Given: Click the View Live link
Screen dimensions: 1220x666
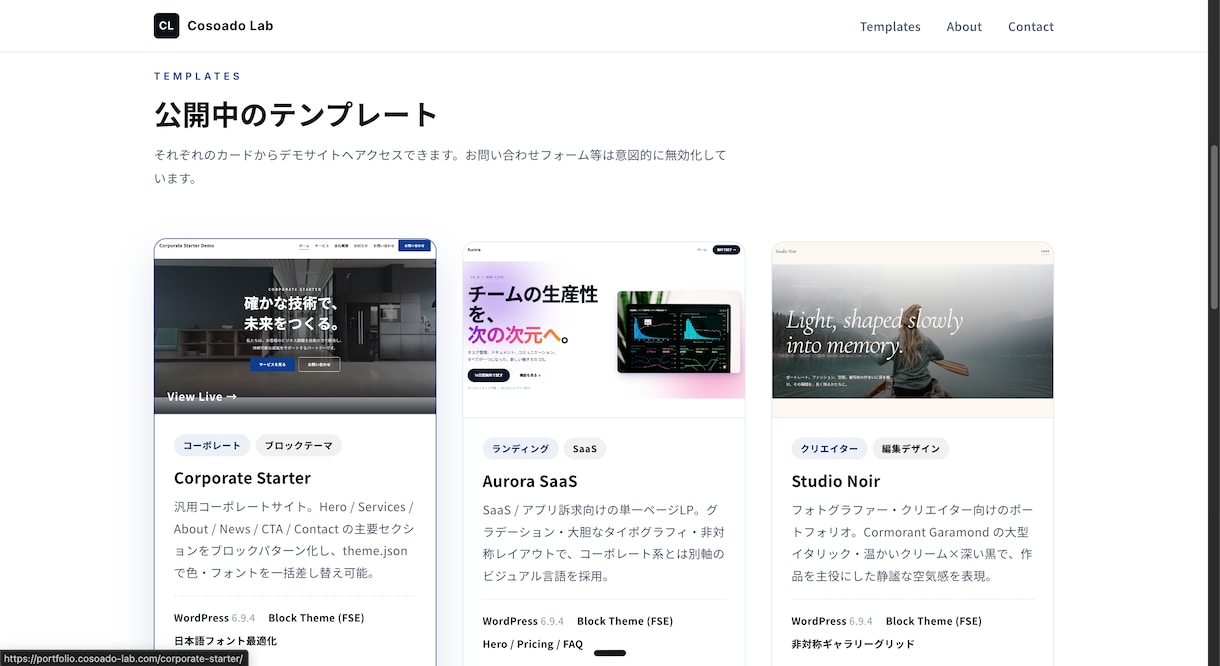Looking at the screenshot, I should point(202,397).
